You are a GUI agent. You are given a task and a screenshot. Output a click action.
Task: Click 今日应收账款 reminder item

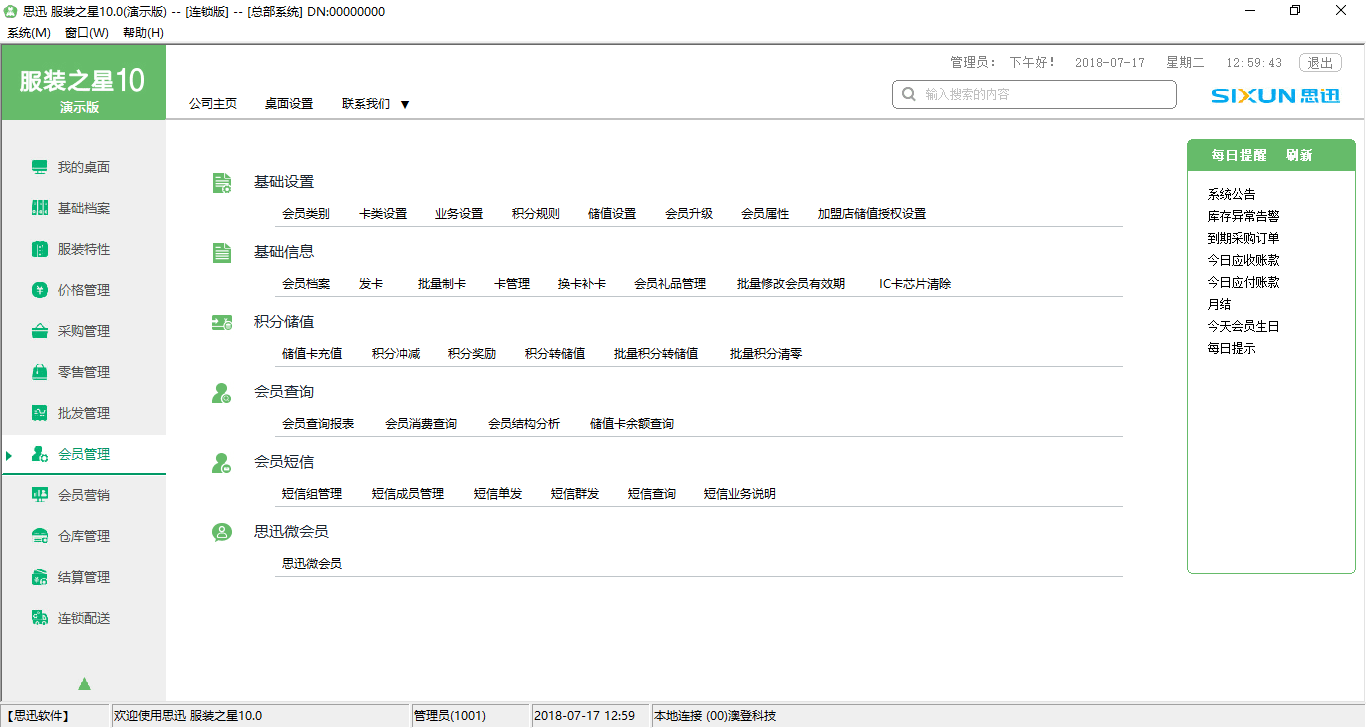point(1243,260)
